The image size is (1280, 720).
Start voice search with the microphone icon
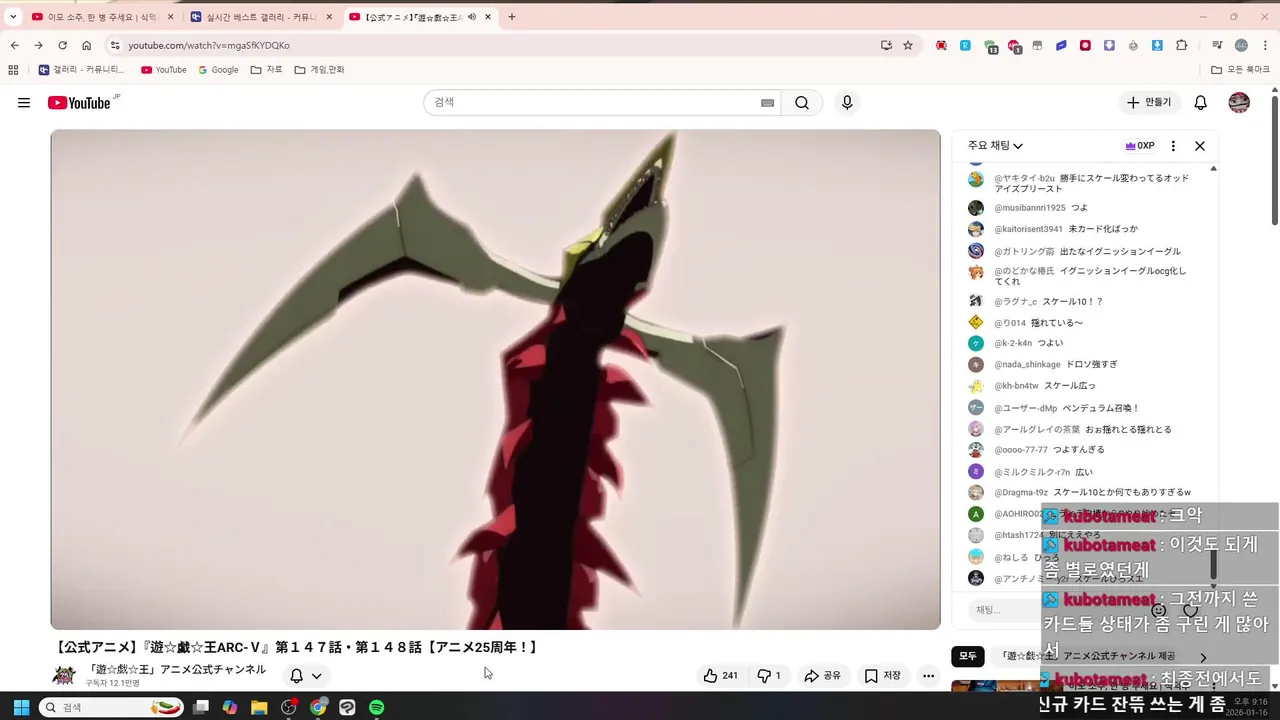tap(847, 103)
